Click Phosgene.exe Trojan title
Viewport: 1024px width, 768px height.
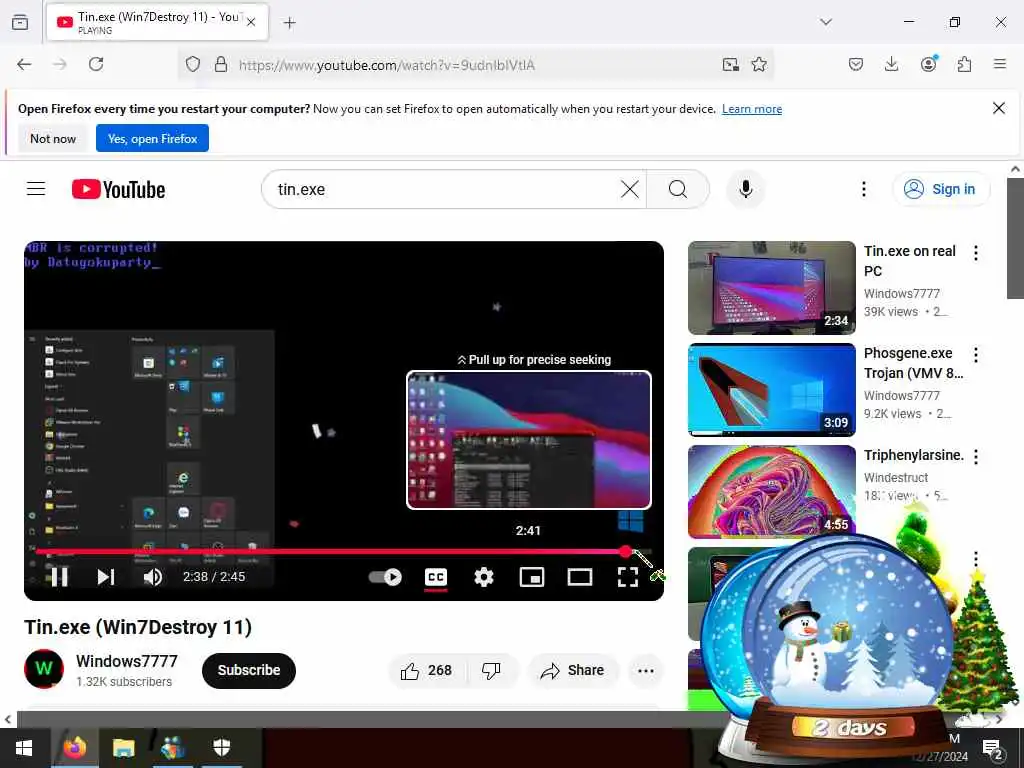click(x=914, y=363)
